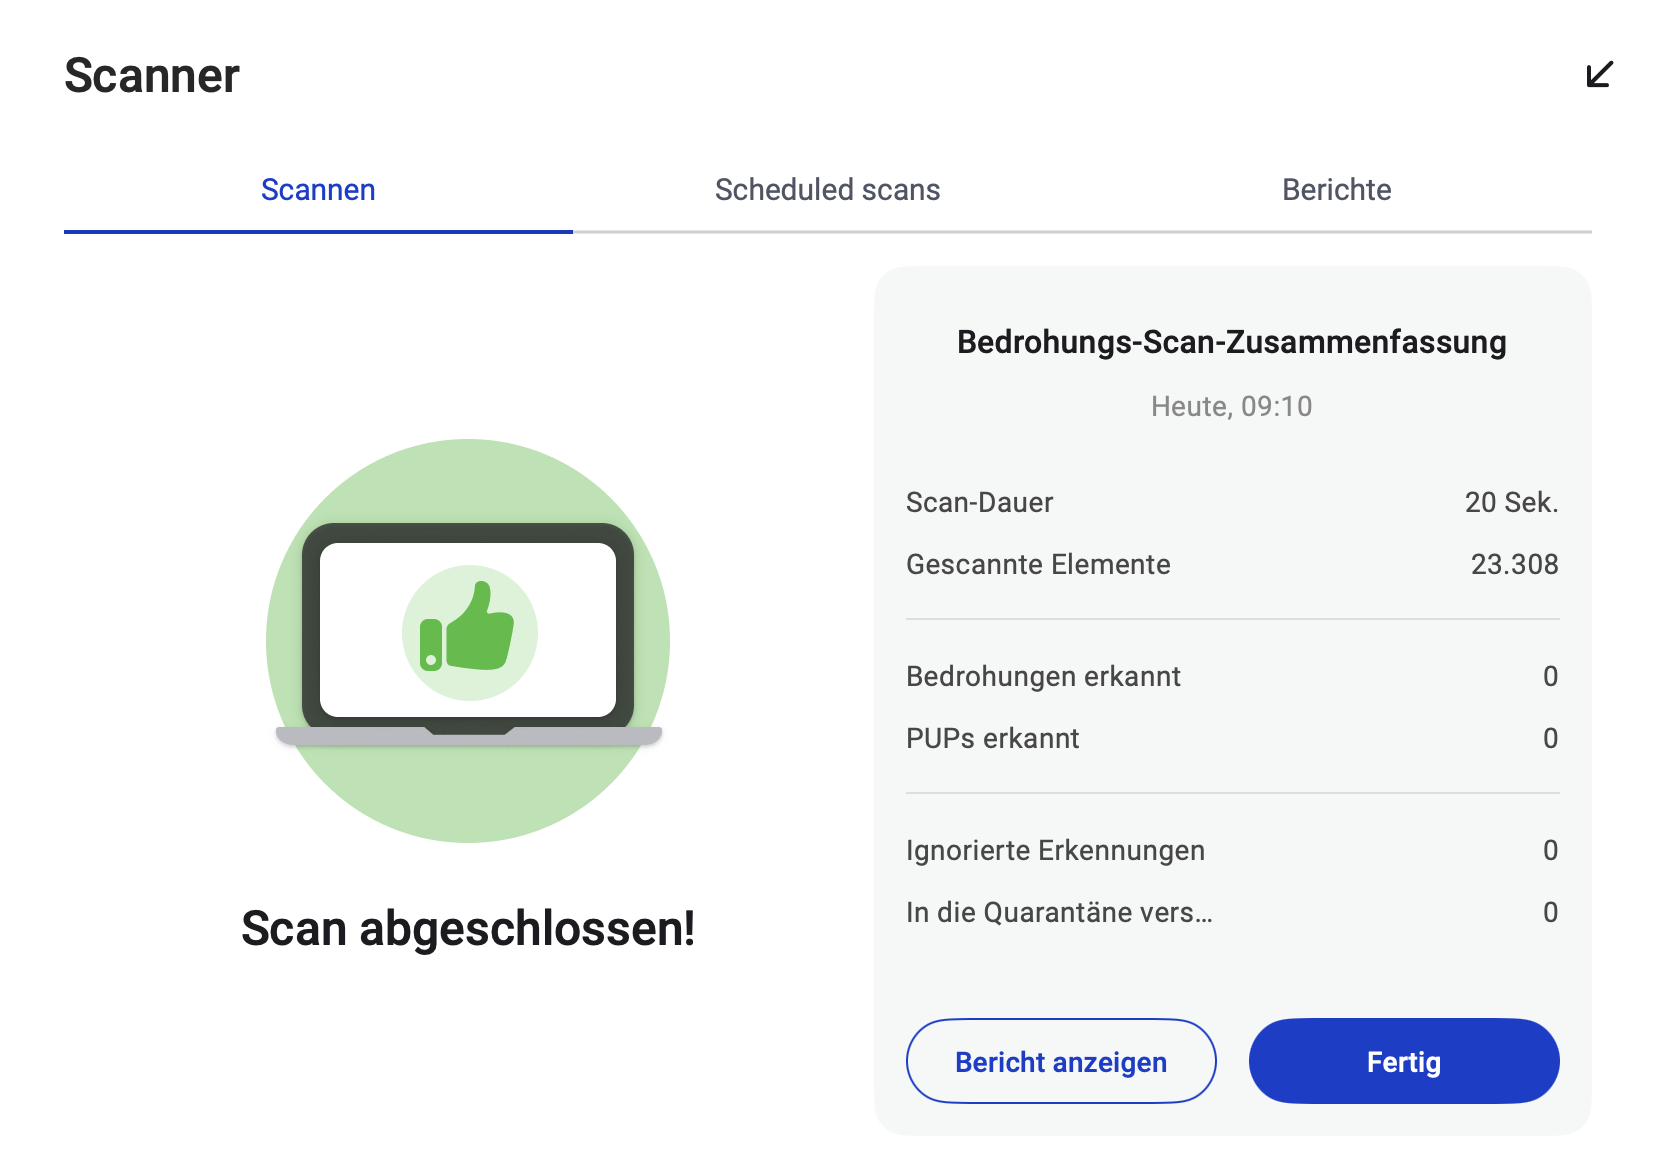The height and width of the screenshot is (1160, 1658).
Task: Click the Gescannte Elemente label
Action: coord(1038,564)
